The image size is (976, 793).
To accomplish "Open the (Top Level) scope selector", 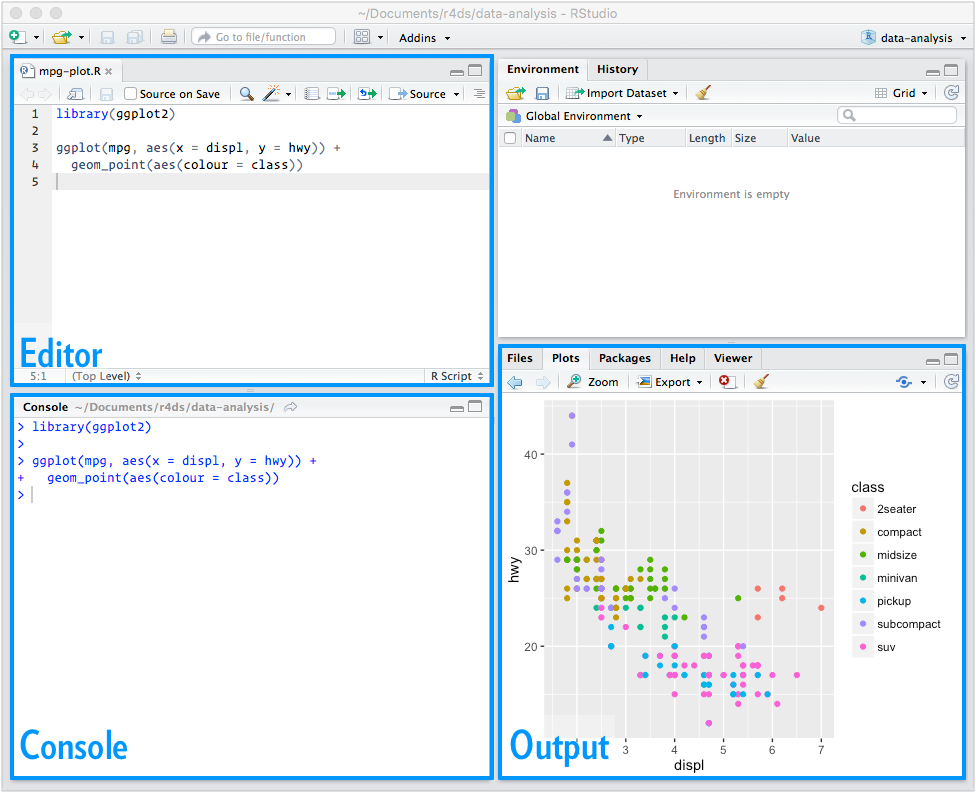I will click(x=106, y=376).
